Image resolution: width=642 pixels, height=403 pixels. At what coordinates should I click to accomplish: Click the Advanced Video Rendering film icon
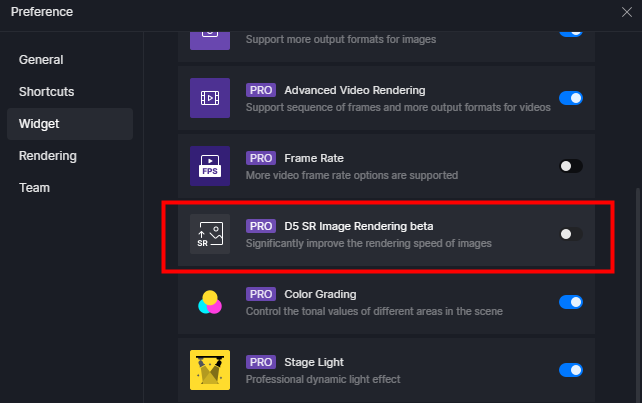point(210,98)
